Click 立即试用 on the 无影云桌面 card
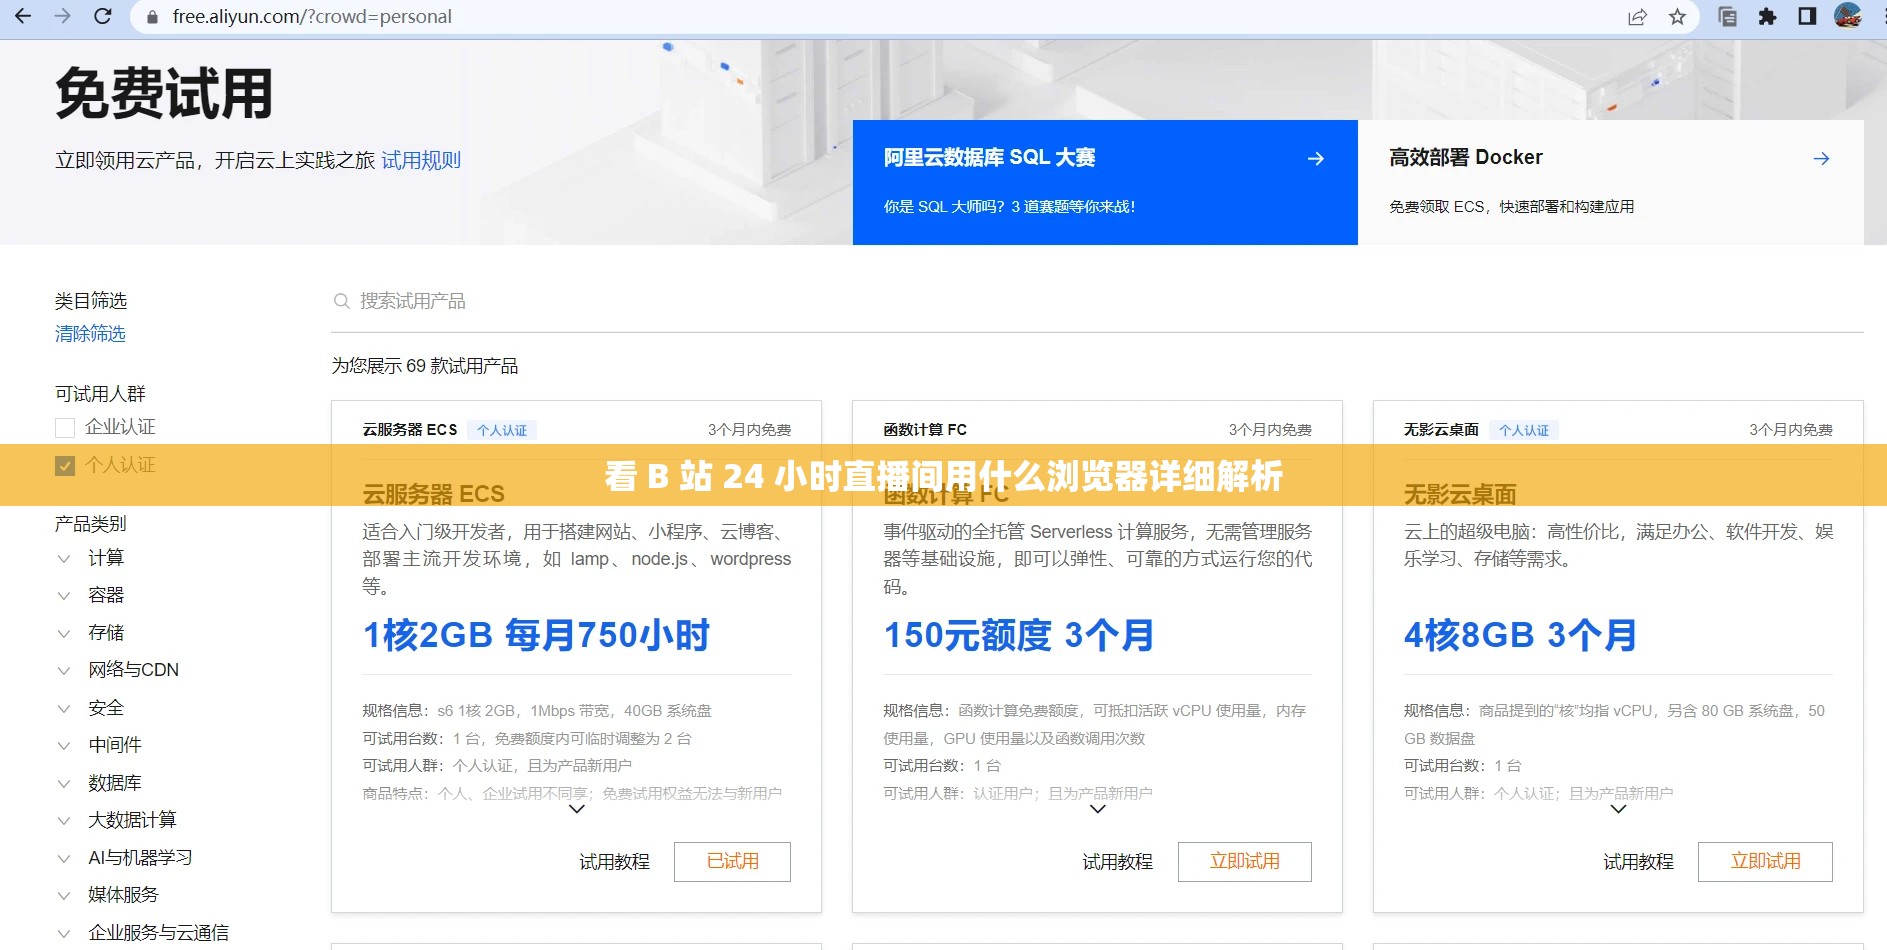This screenshot has width=1887, height=950. pyautogui.click(x=1765, y=862)
